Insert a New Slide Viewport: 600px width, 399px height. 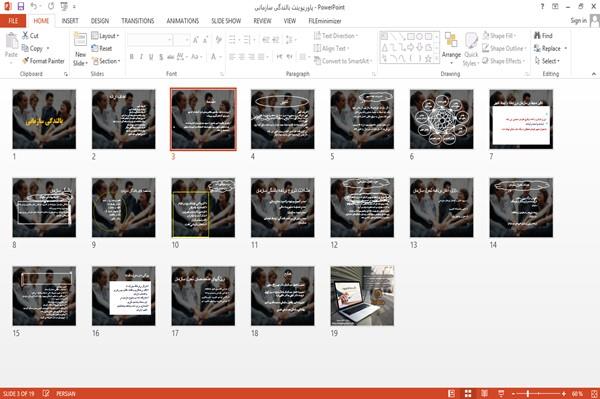80,49
